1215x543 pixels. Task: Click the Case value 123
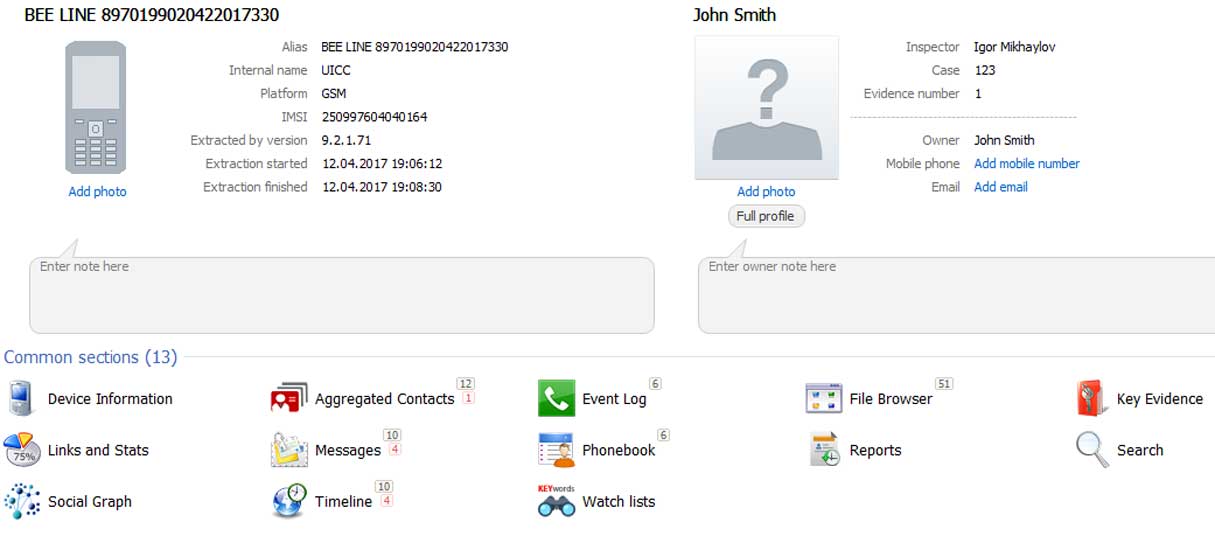[984, 70]
